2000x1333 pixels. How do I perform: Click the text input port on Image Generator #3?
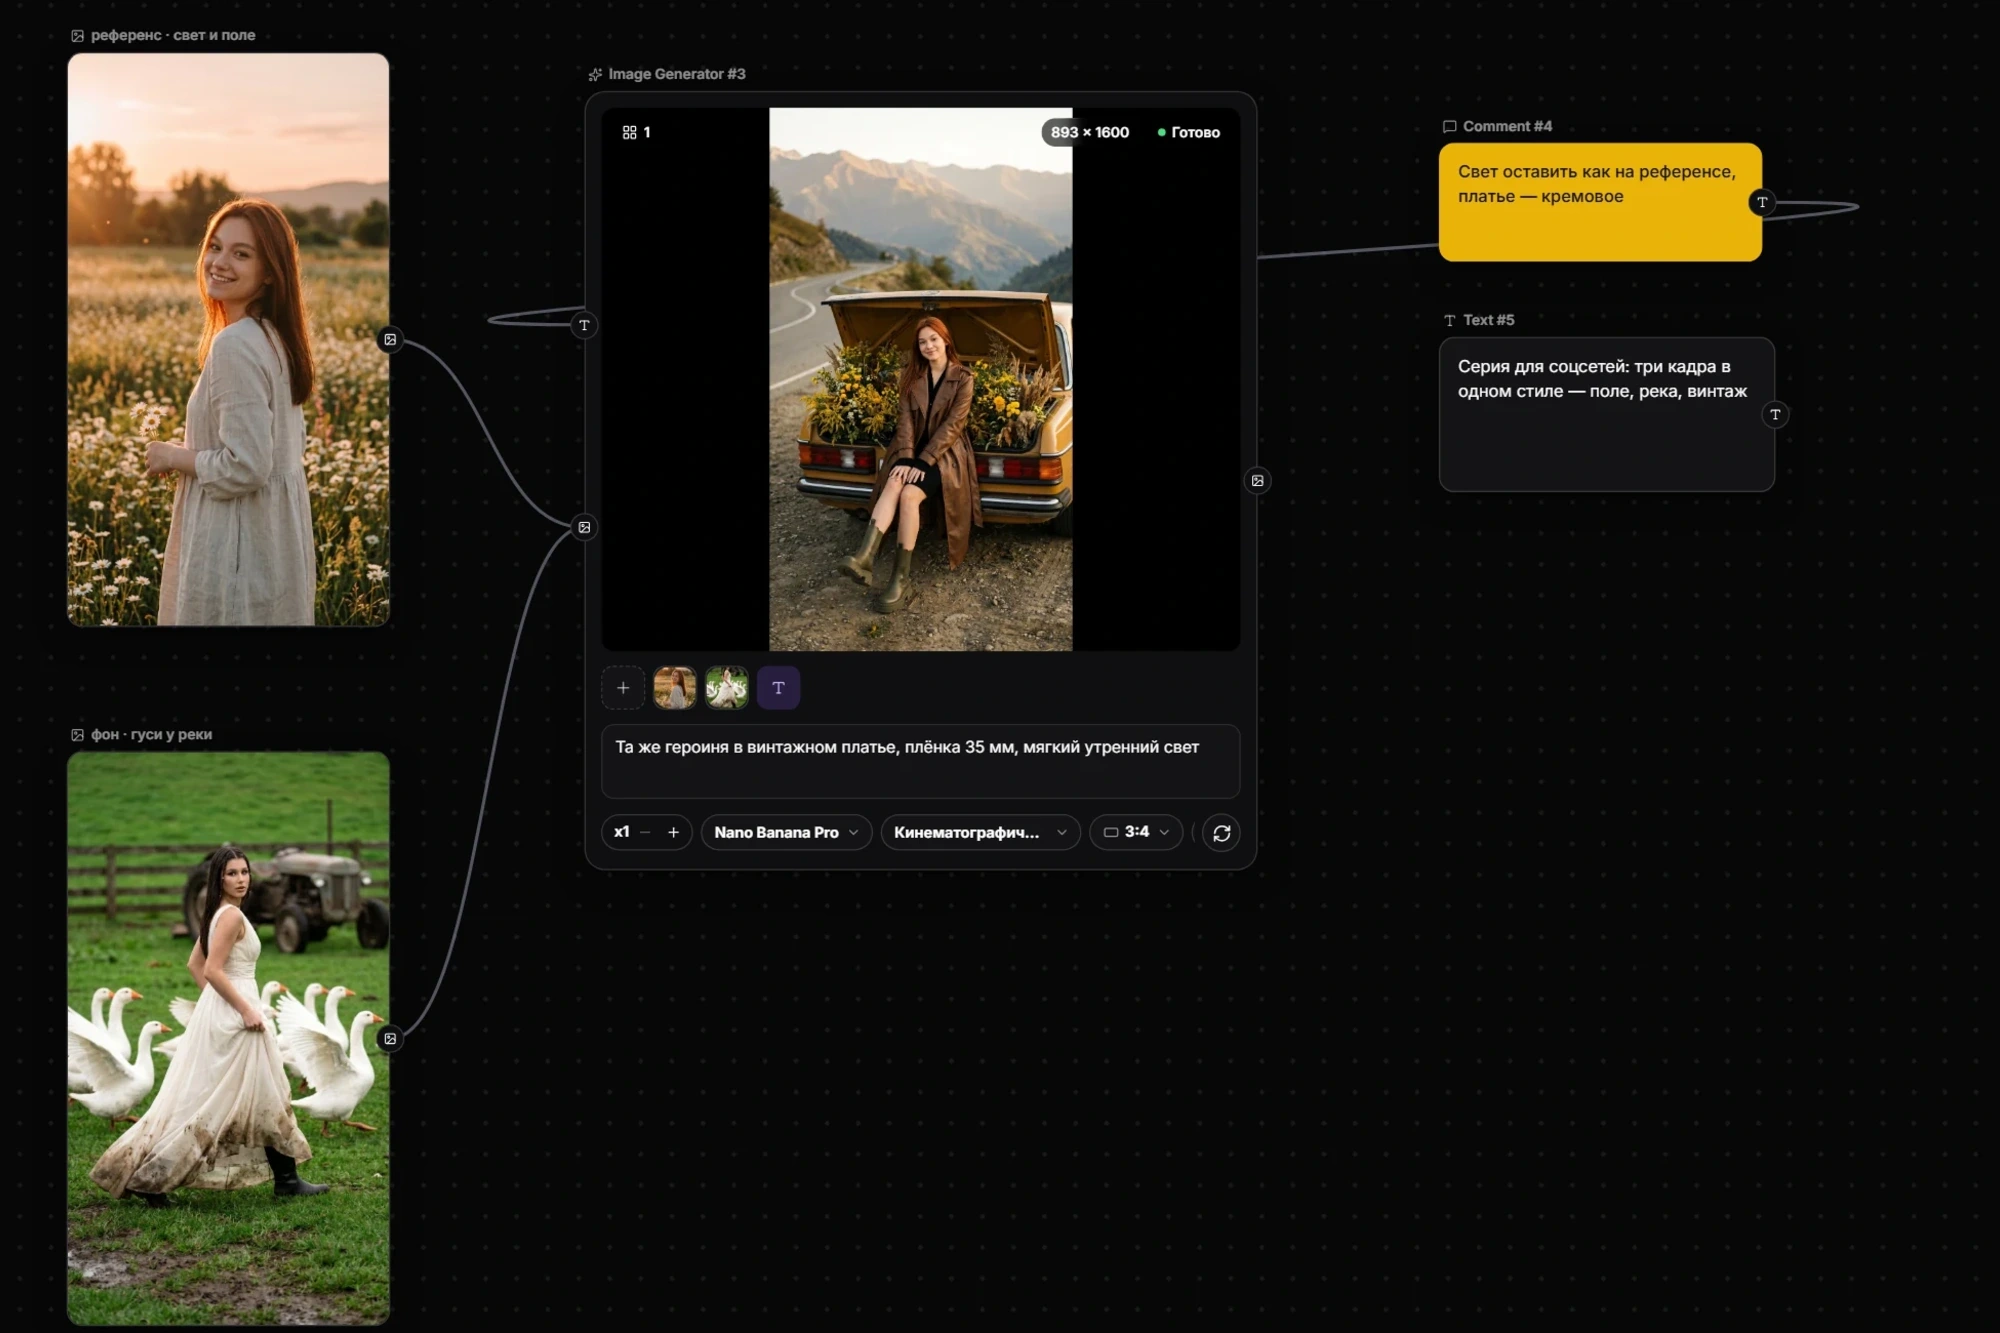point(584,325)
